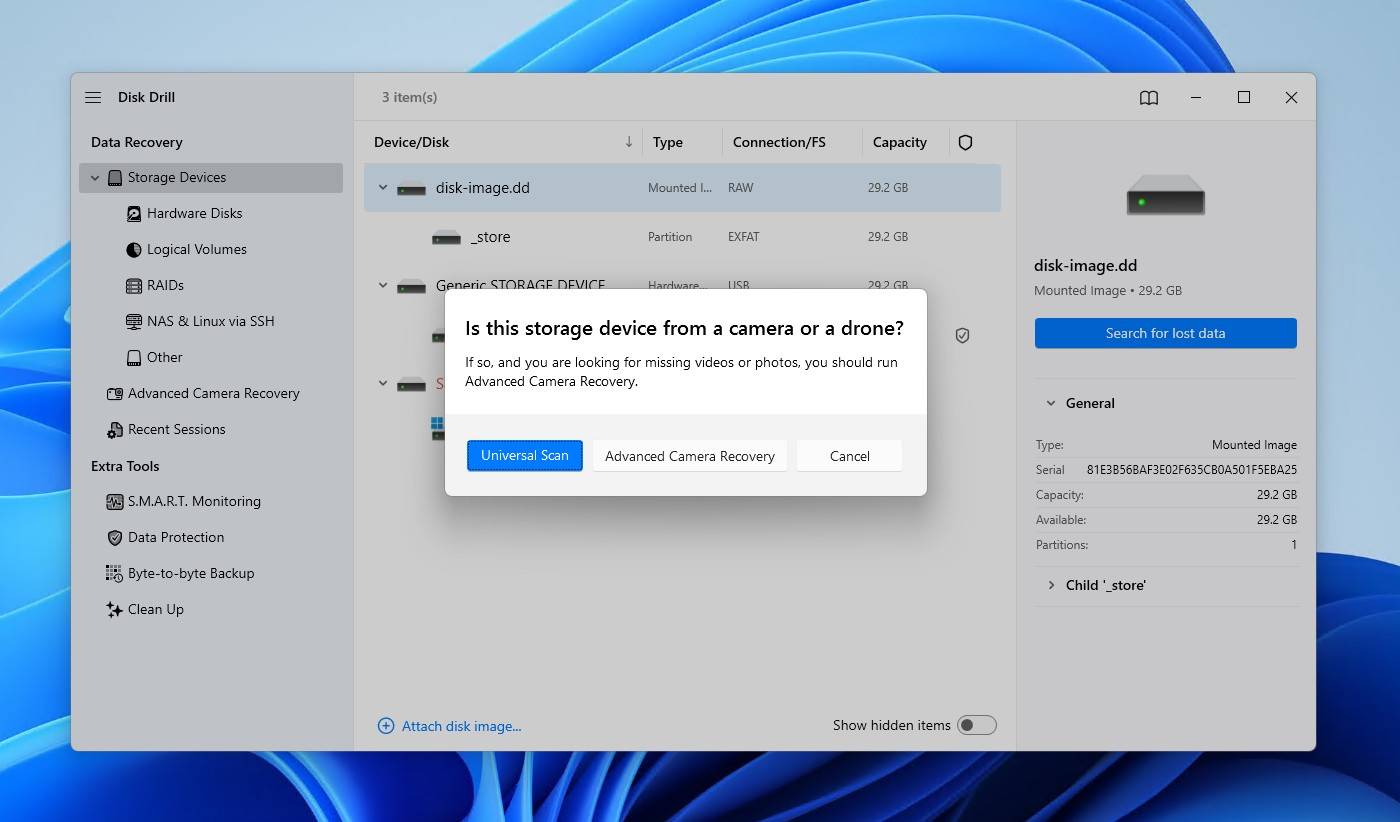
Task: Click the Hardware Disks icon
Action: pyautogui.click(x=134, y=214)
